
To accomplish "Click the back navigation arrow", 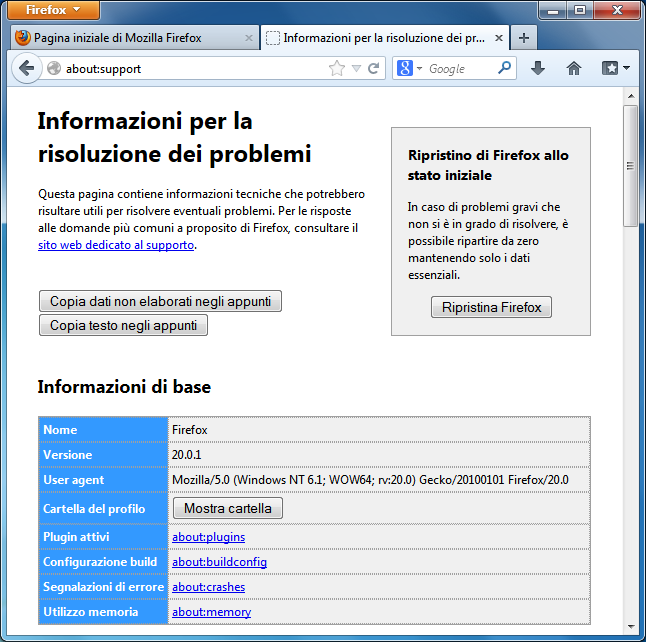I will (x=26, y=69).
